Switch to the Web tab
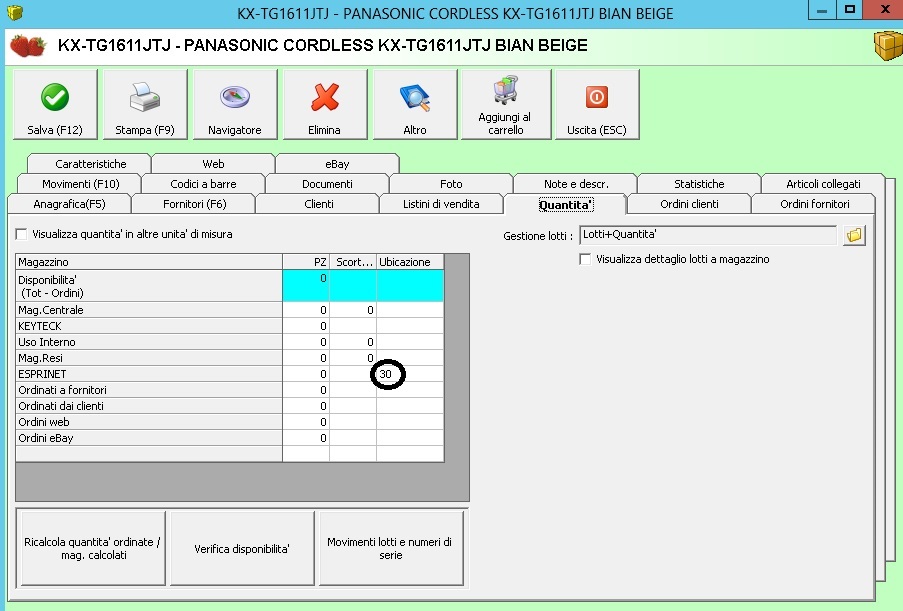This screenshot has height=611, width=903. pyautogui.click(x=213, y=164)
